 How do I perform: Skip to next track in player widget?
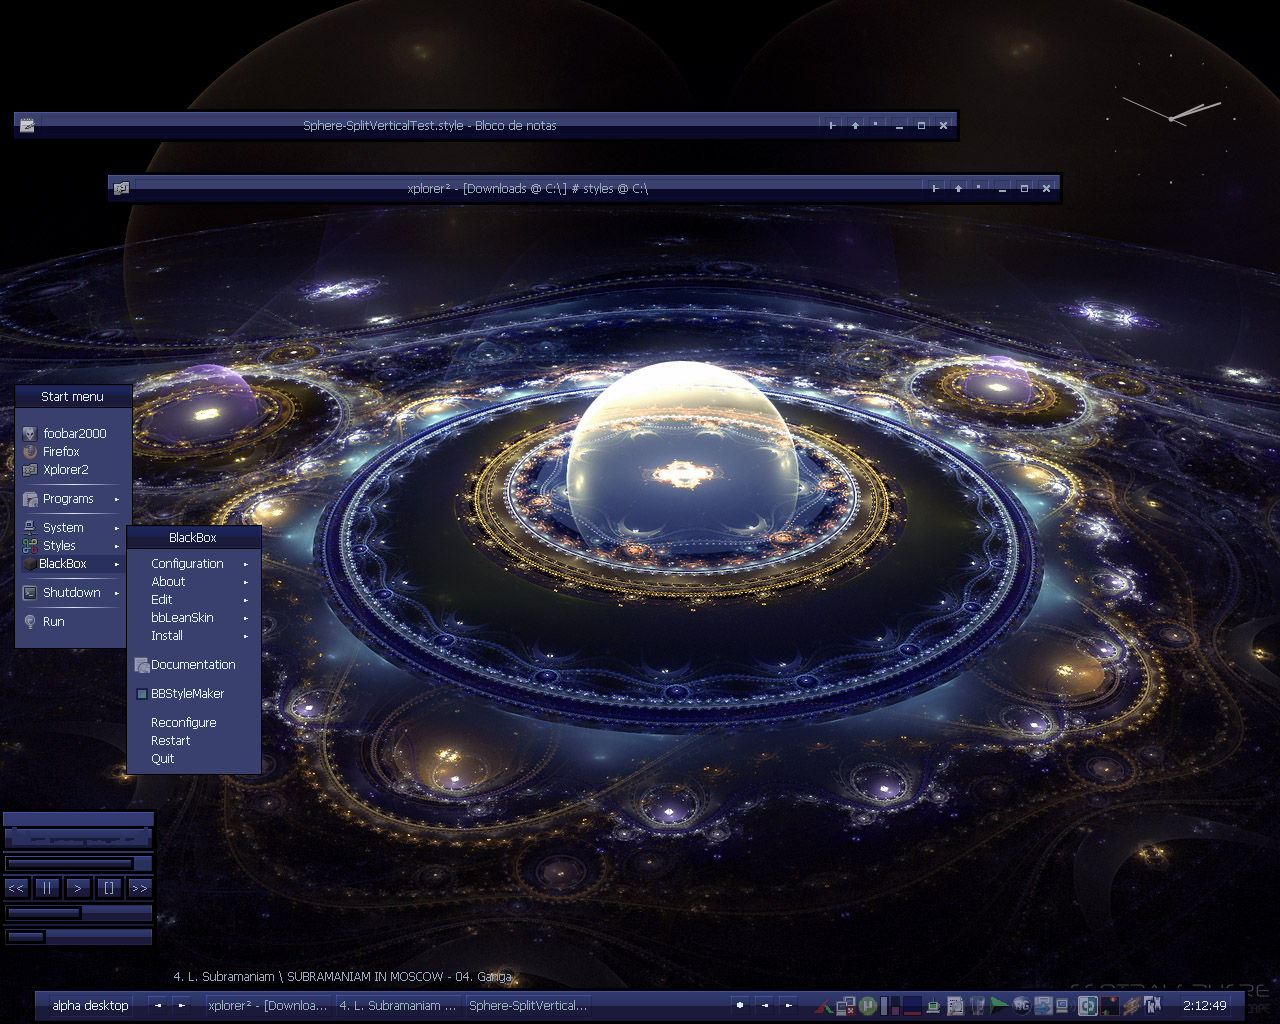139,887
